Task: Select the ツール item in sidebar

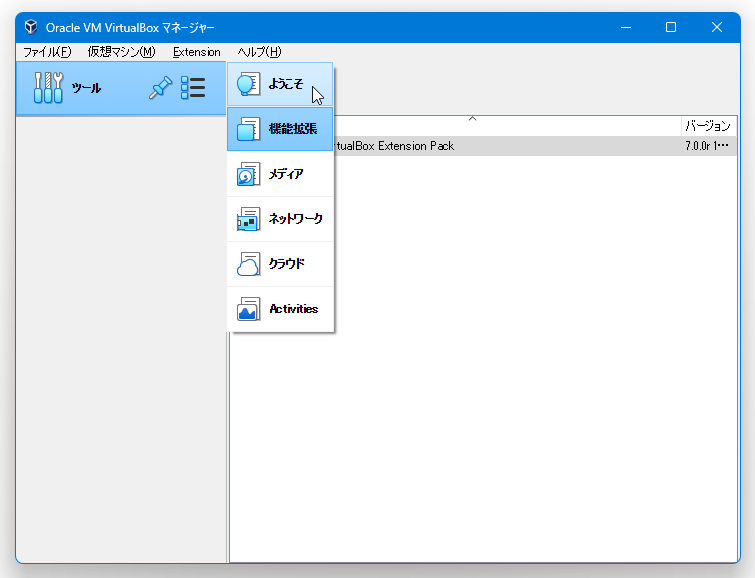Action: coord(121,88)
